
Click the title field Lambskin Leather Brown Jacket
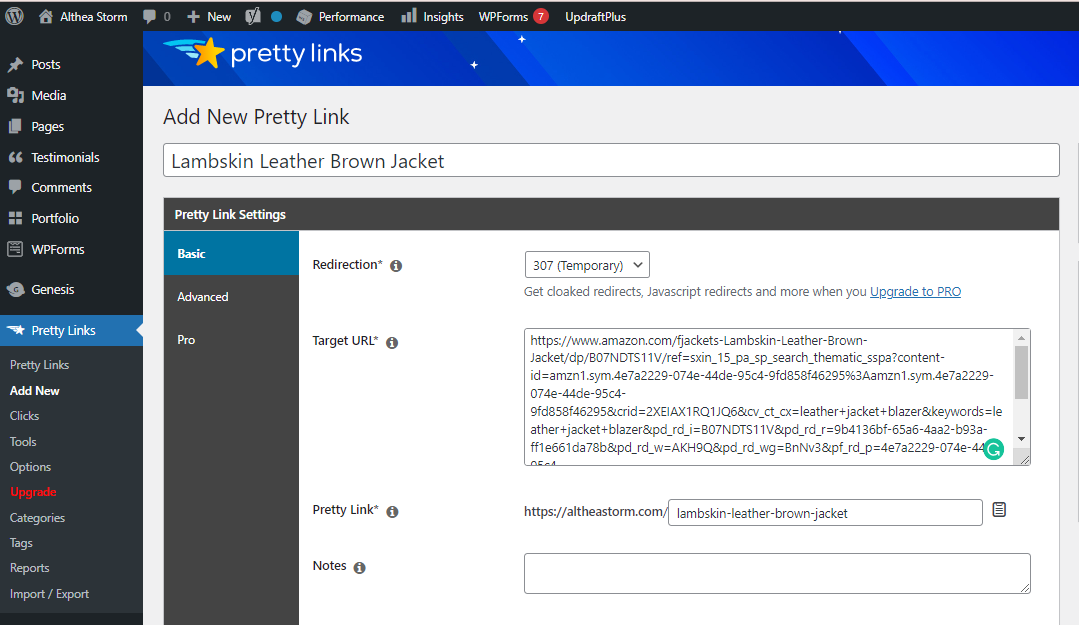[611, 160]
